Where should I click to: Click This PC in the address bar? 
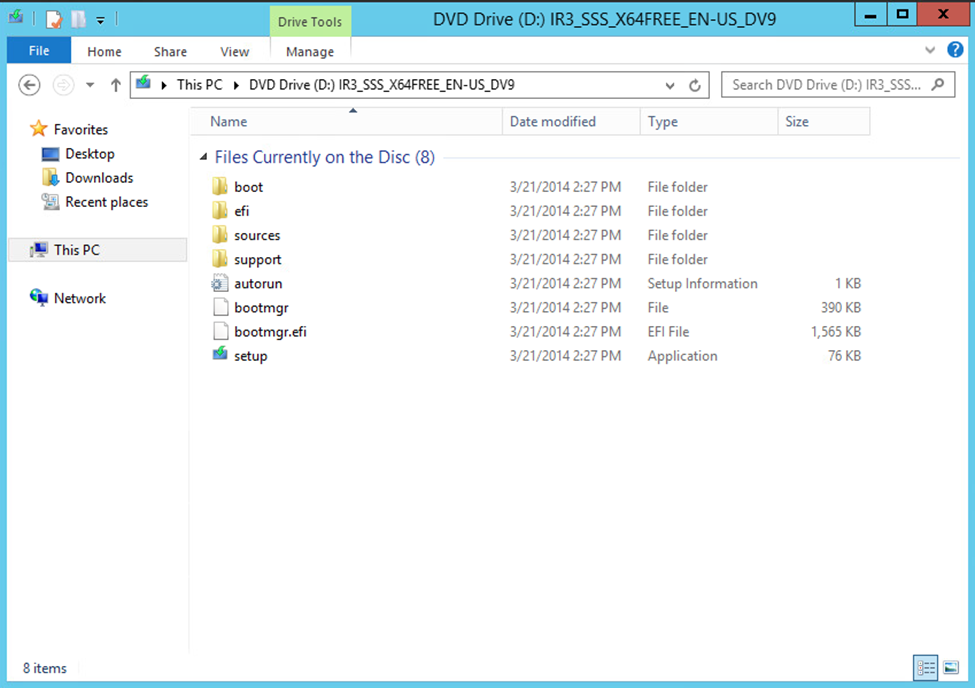tap(200, 85)
